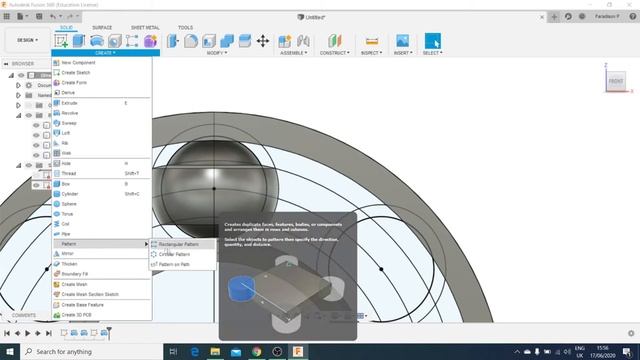Image resolution: width=640 pixels, height=360 pixels.
Task: Play the timeline
Action: coord(27,333)
